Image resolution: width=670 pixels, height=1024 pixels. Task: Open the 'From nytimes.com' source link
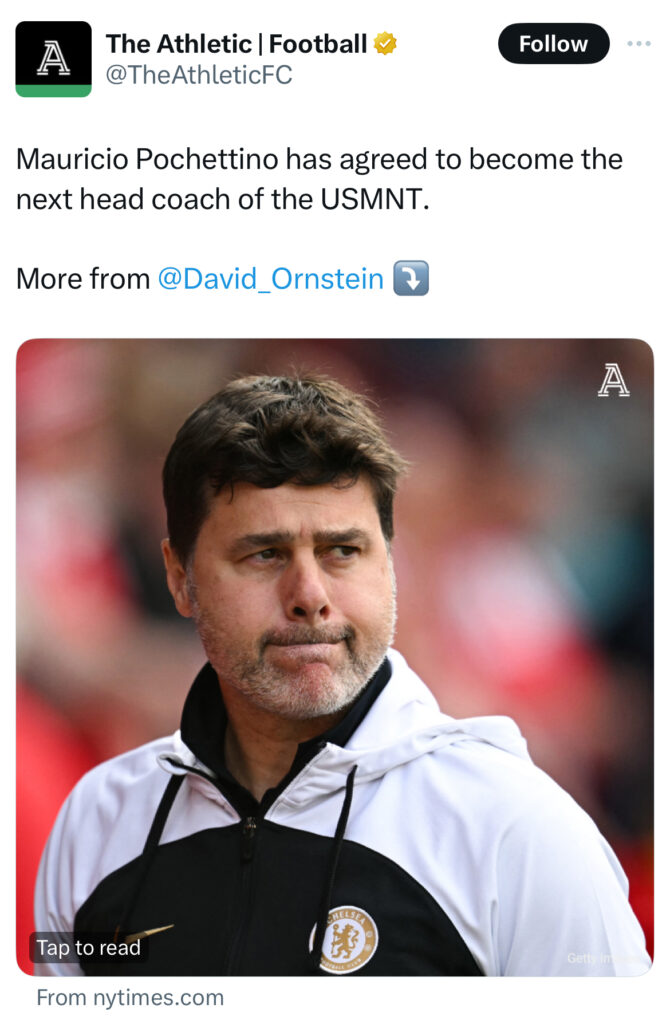pos(130,998)
